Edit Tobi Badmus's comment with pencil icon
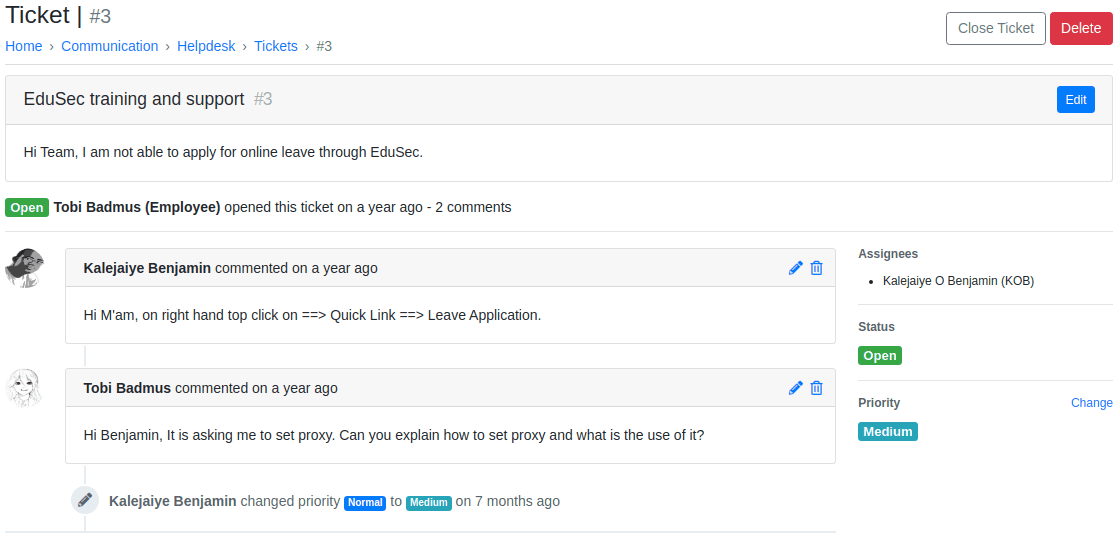1120x536 pixels. [796, 388]
